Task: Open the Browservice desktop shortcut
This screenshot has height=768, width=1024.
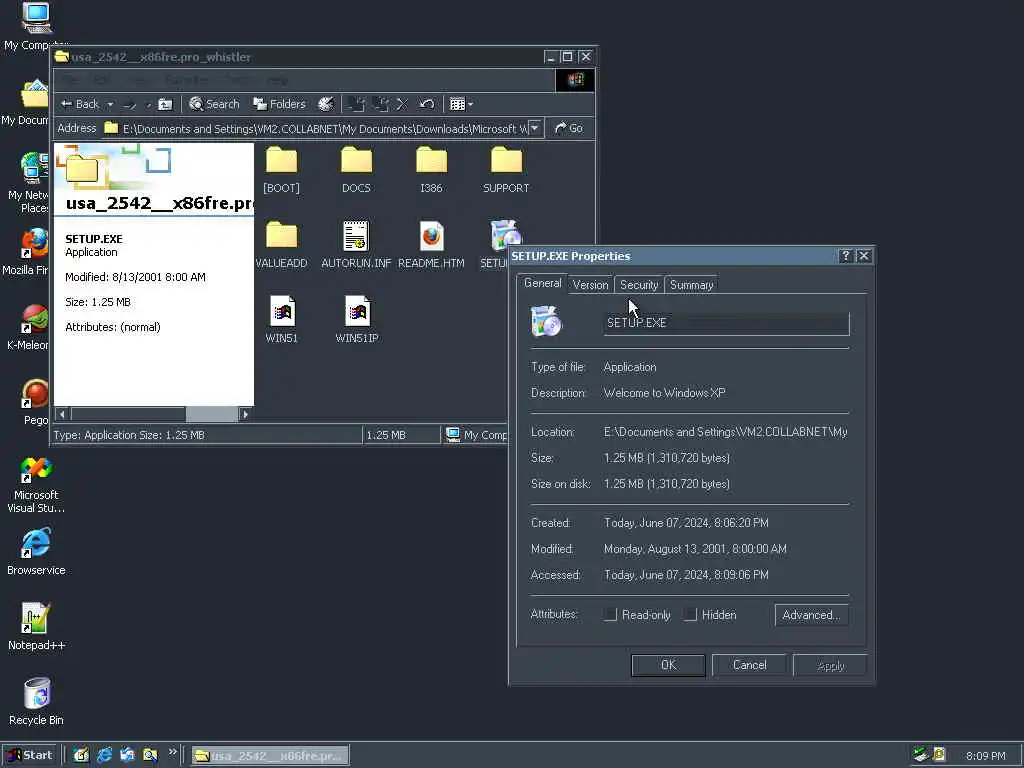Action: click(36, 552)
